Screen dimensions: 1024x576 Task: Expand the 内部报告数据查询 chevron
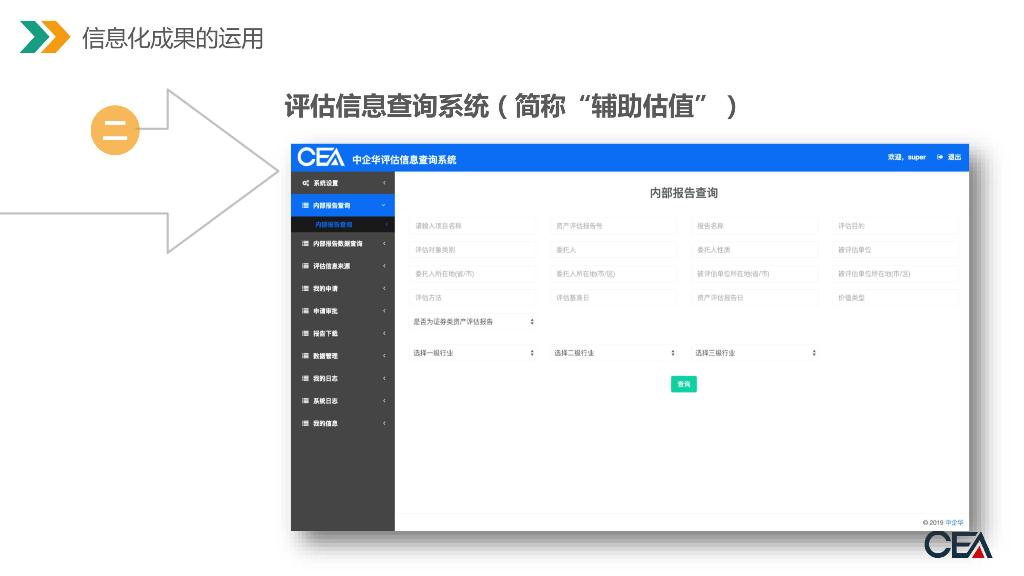384,244
